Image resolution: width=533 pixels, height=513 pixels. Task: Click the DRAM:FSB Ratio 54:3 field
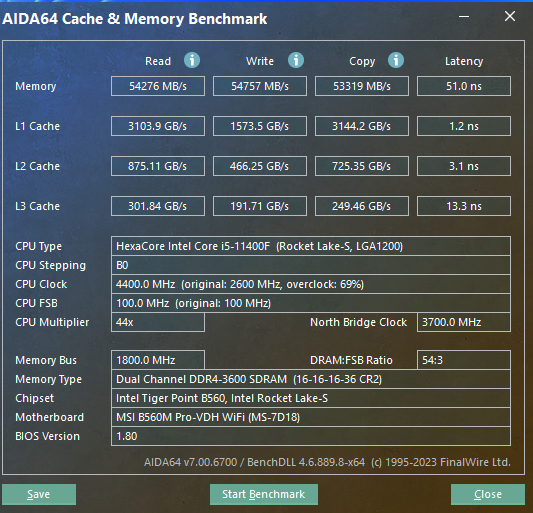464,360
